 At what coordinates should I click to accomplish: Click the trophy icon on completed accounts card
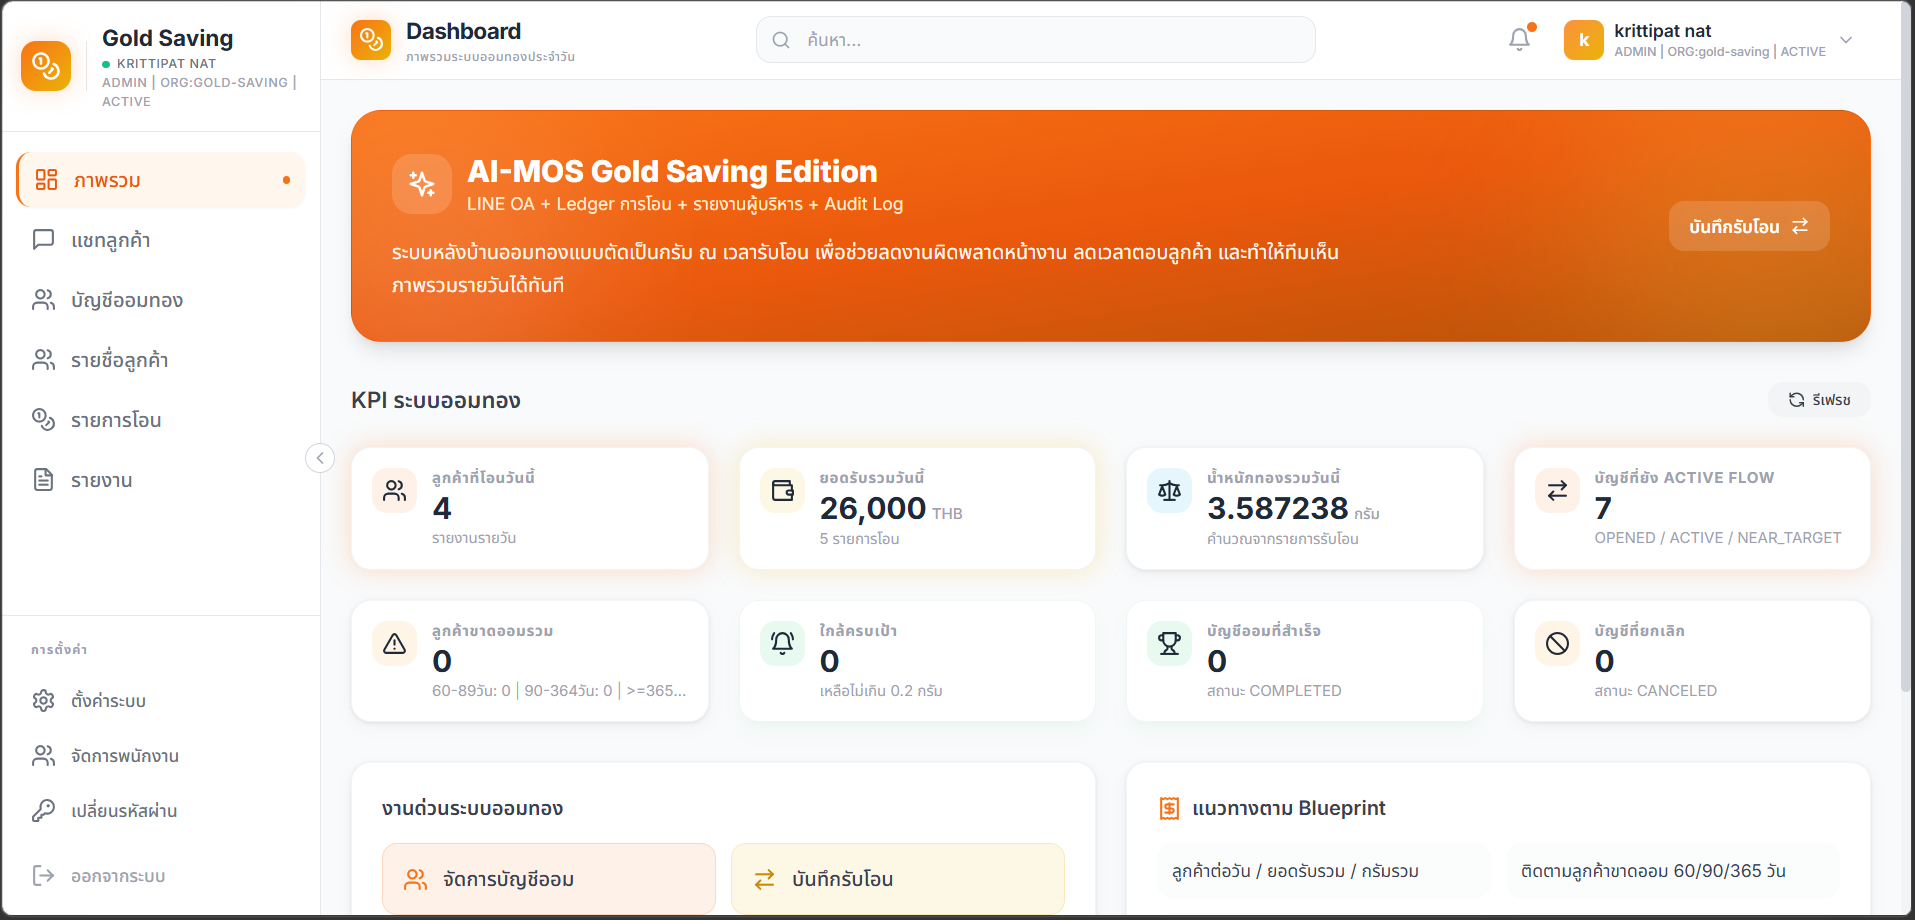tap(1169, 644)
